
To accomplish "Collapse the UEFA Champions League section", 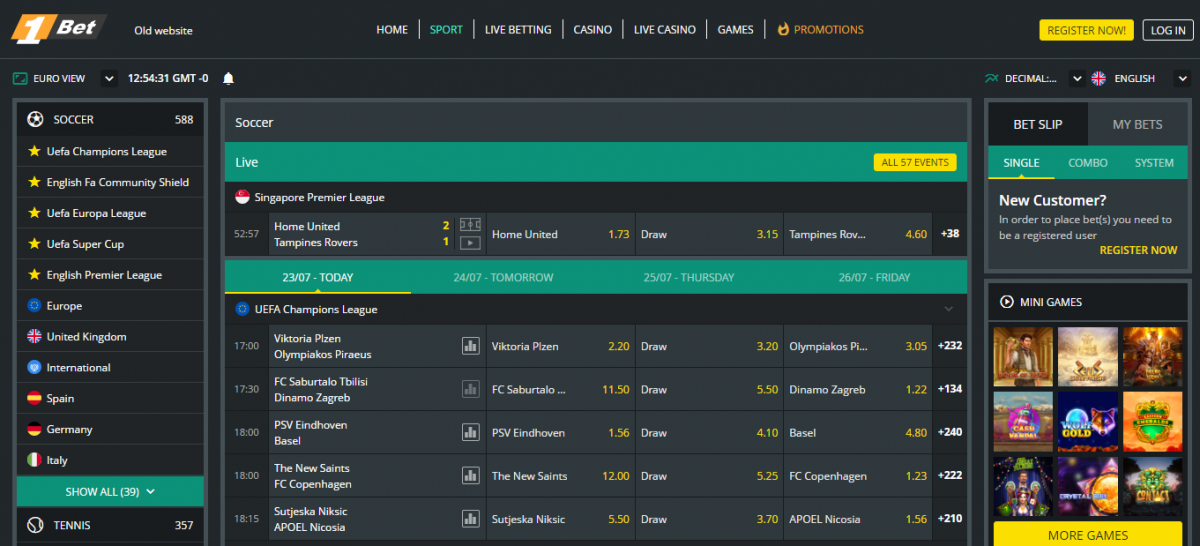I will click(948, 309).
